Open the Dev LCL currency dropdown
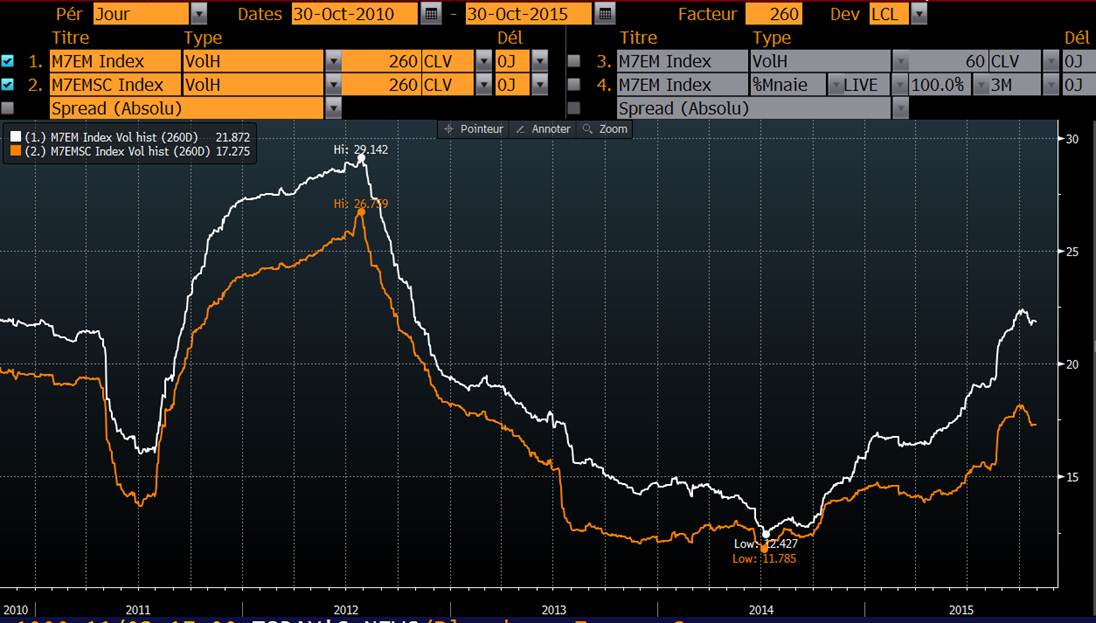This screenshot has height=623, width=1096. (x=919, y=13)
